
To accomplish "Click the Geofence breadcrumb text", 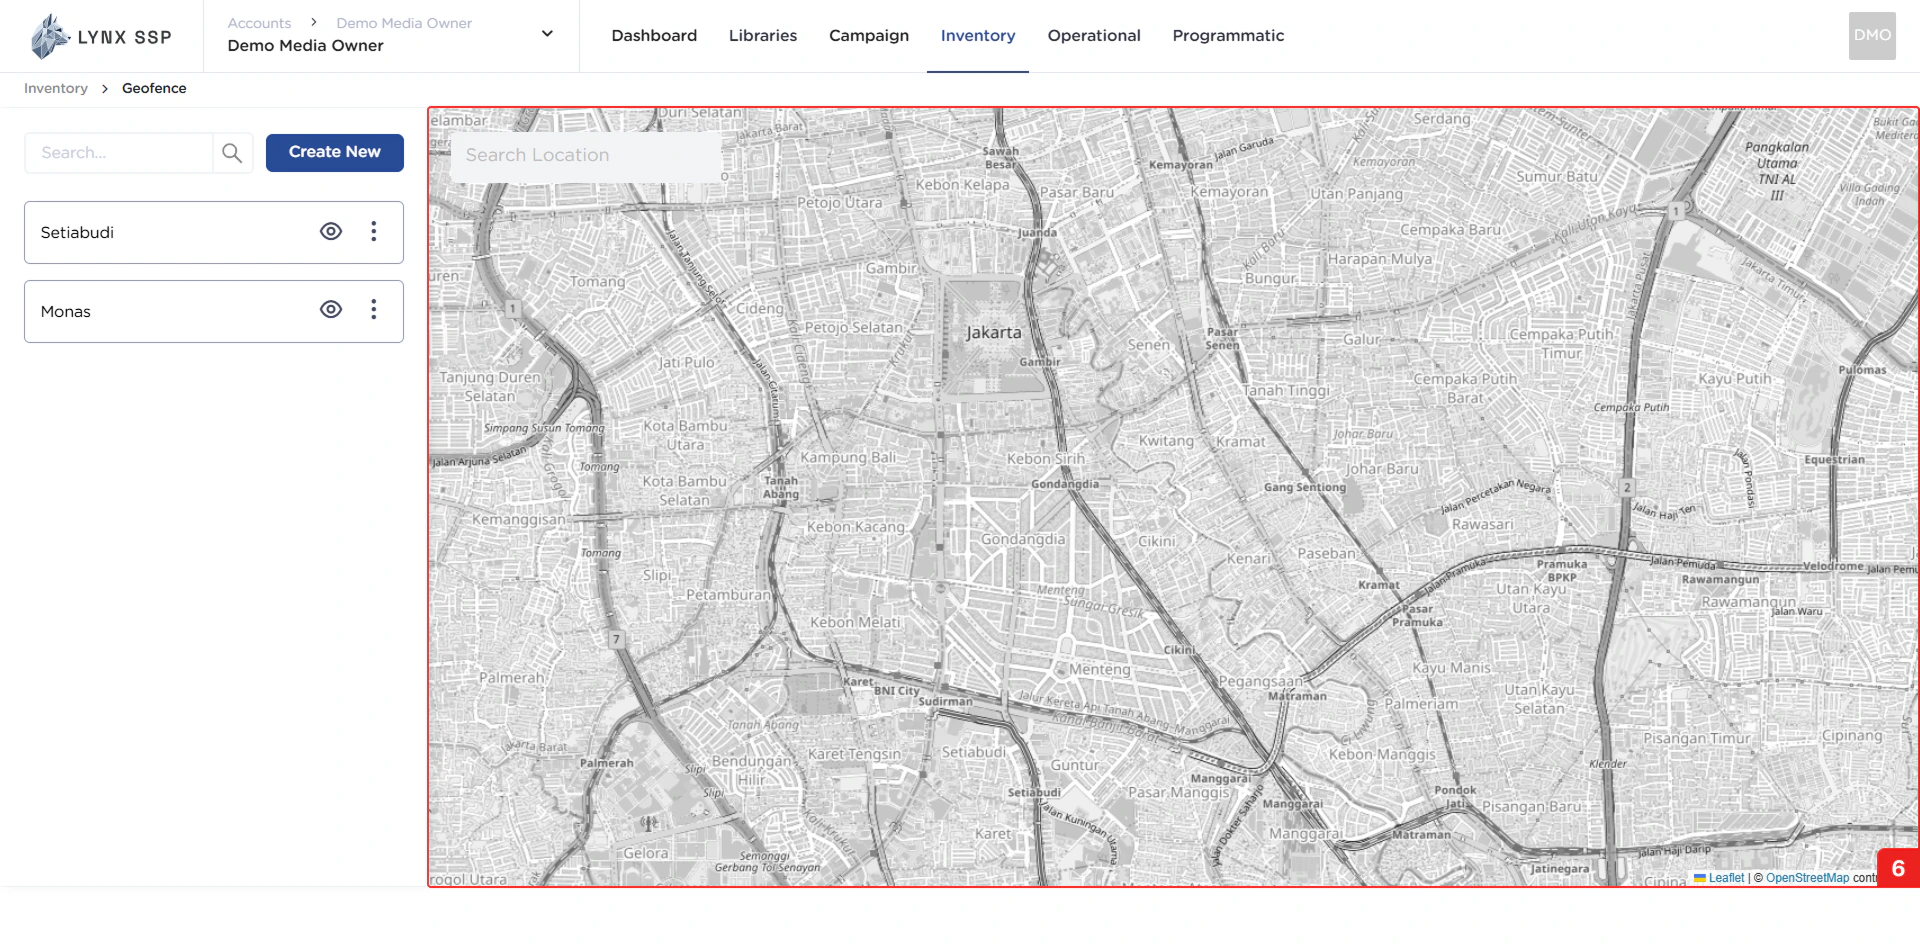I will click(x=154, y=88).
